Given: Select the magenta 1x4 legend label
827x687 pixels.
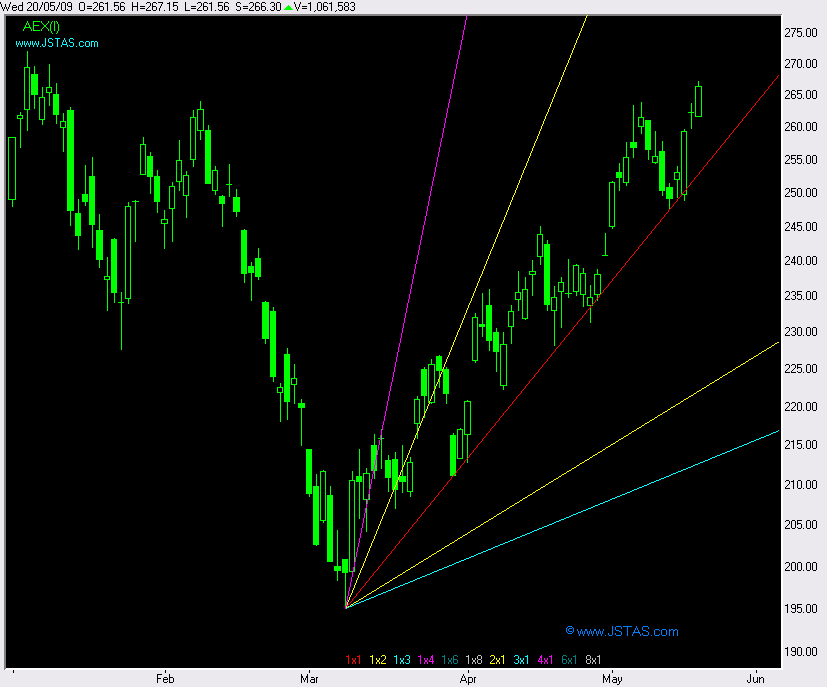Looking at the screenshot, I should 426,660.
